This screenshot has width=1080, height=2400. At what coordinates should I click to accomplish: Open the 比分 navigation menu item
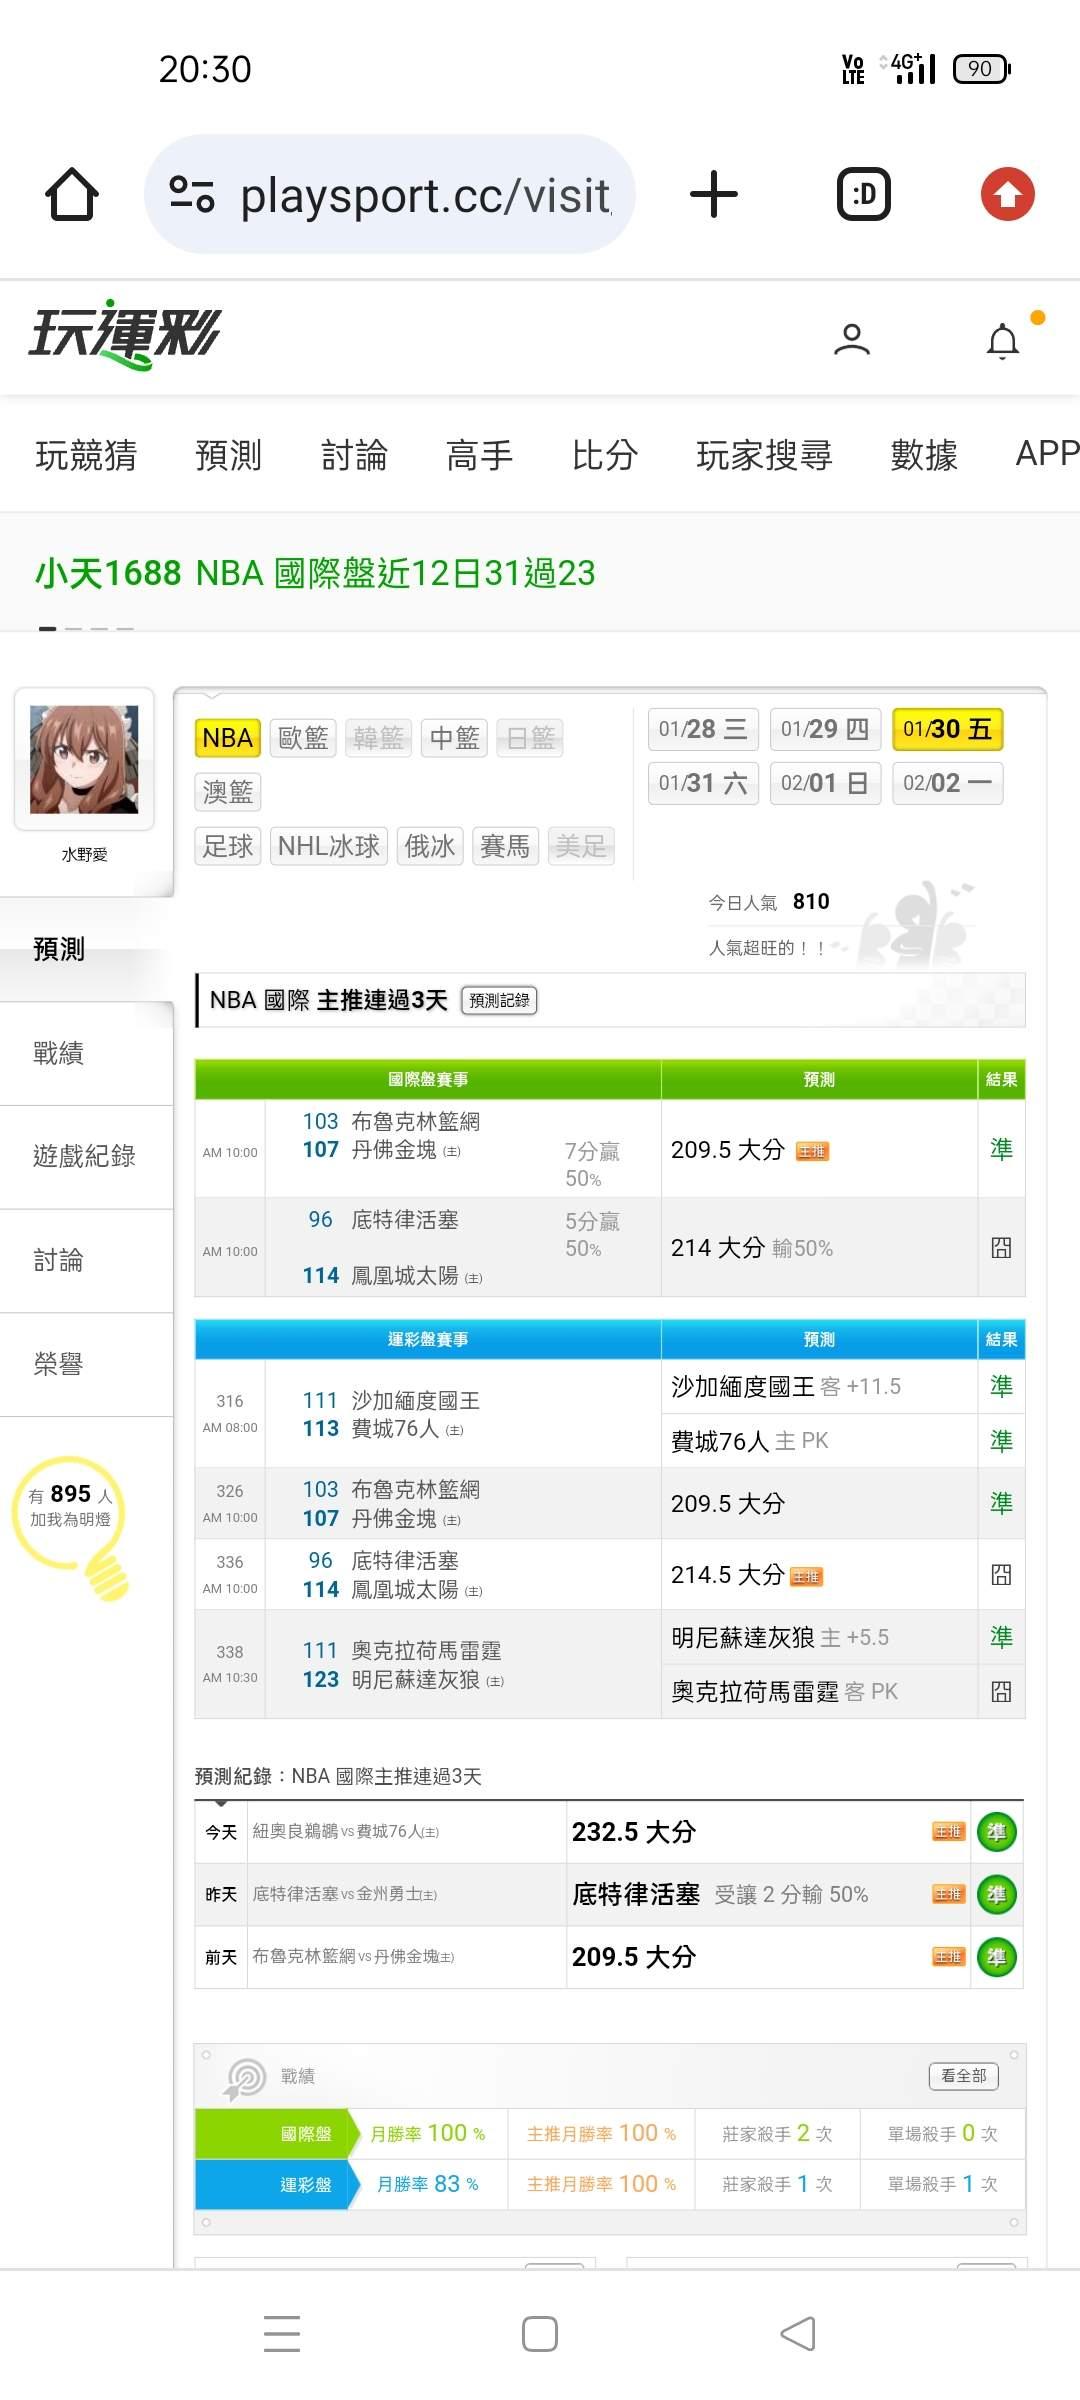(604, 455)
